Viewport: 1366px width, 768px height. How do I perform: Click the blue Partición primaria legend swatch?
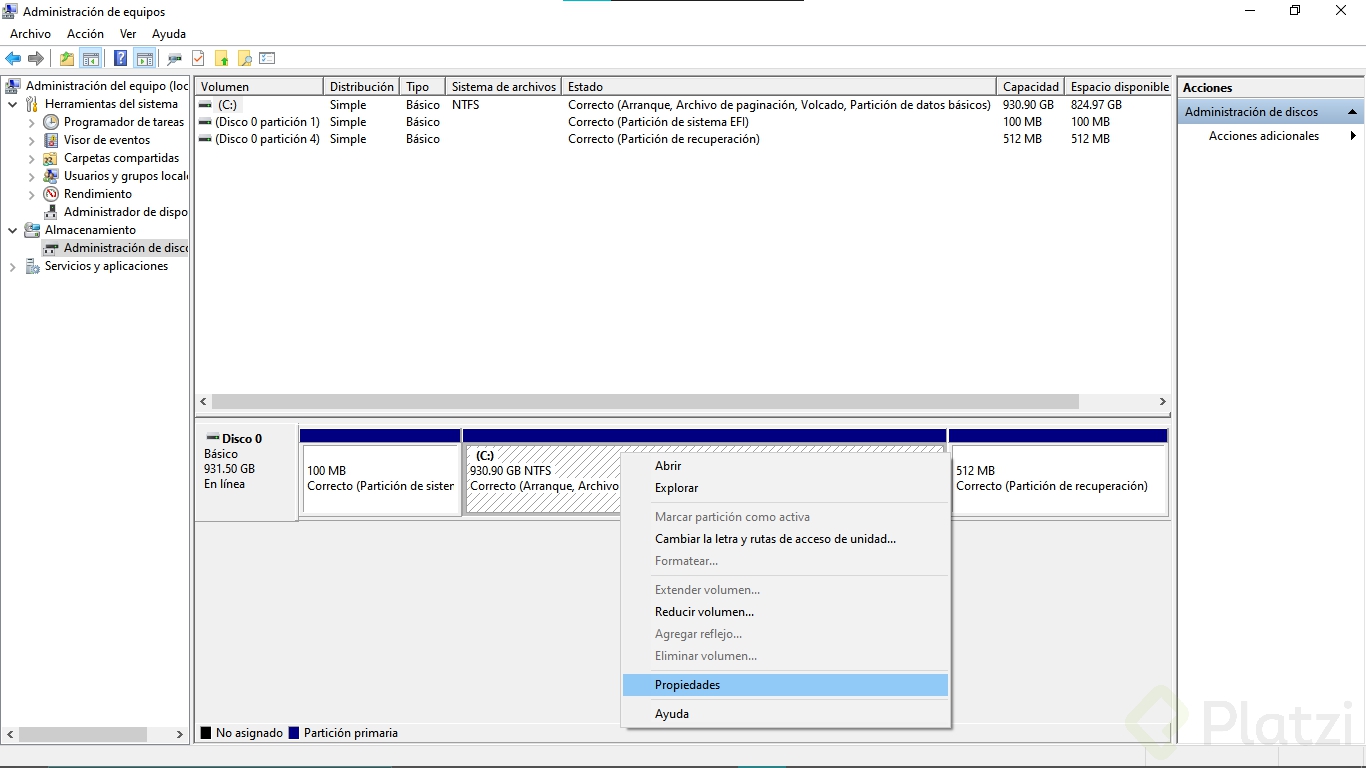pos(294,733)
